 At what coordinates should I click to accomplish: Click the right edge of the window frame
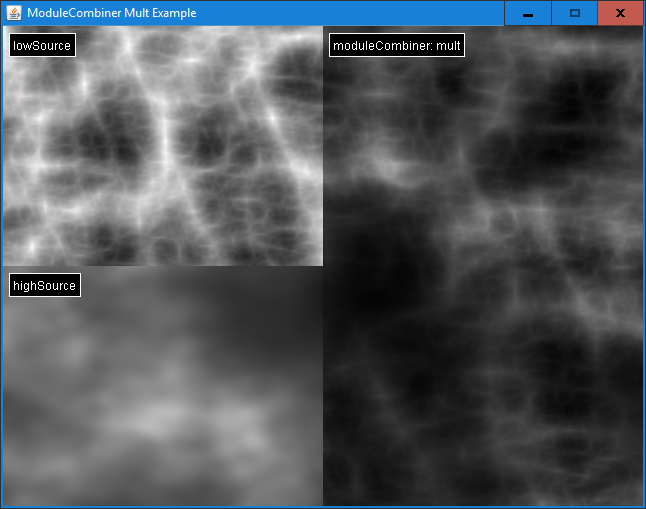(644, 266)
